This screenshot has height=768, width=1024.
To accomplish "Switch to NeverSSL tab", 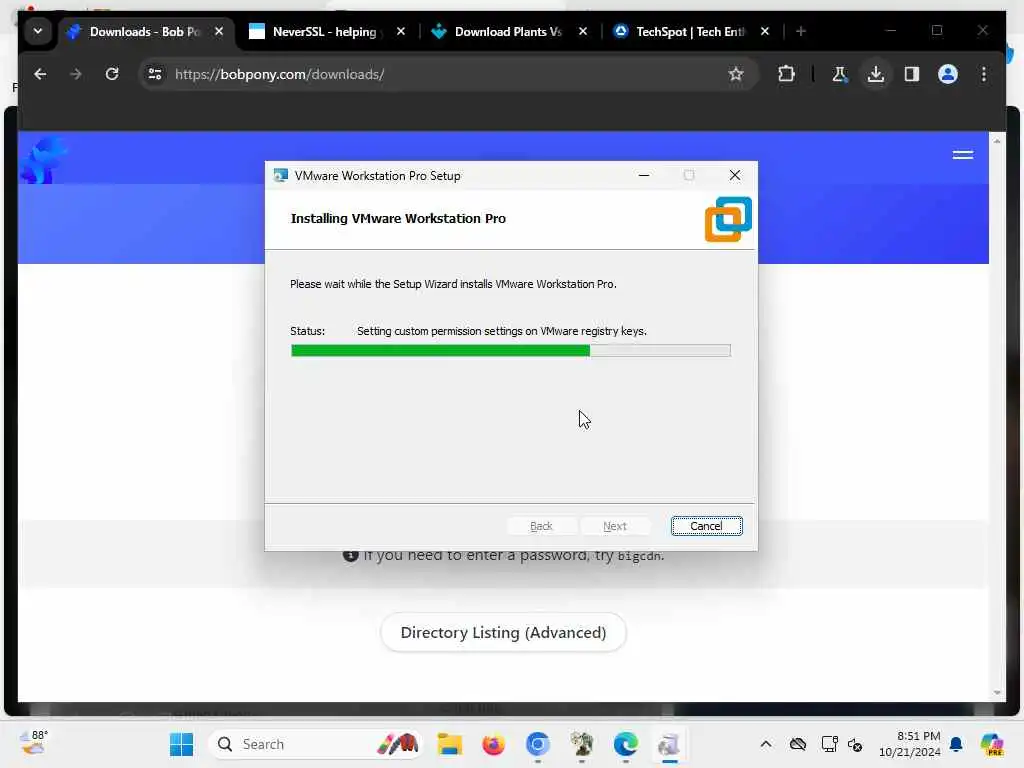I will tap(325, 31).
